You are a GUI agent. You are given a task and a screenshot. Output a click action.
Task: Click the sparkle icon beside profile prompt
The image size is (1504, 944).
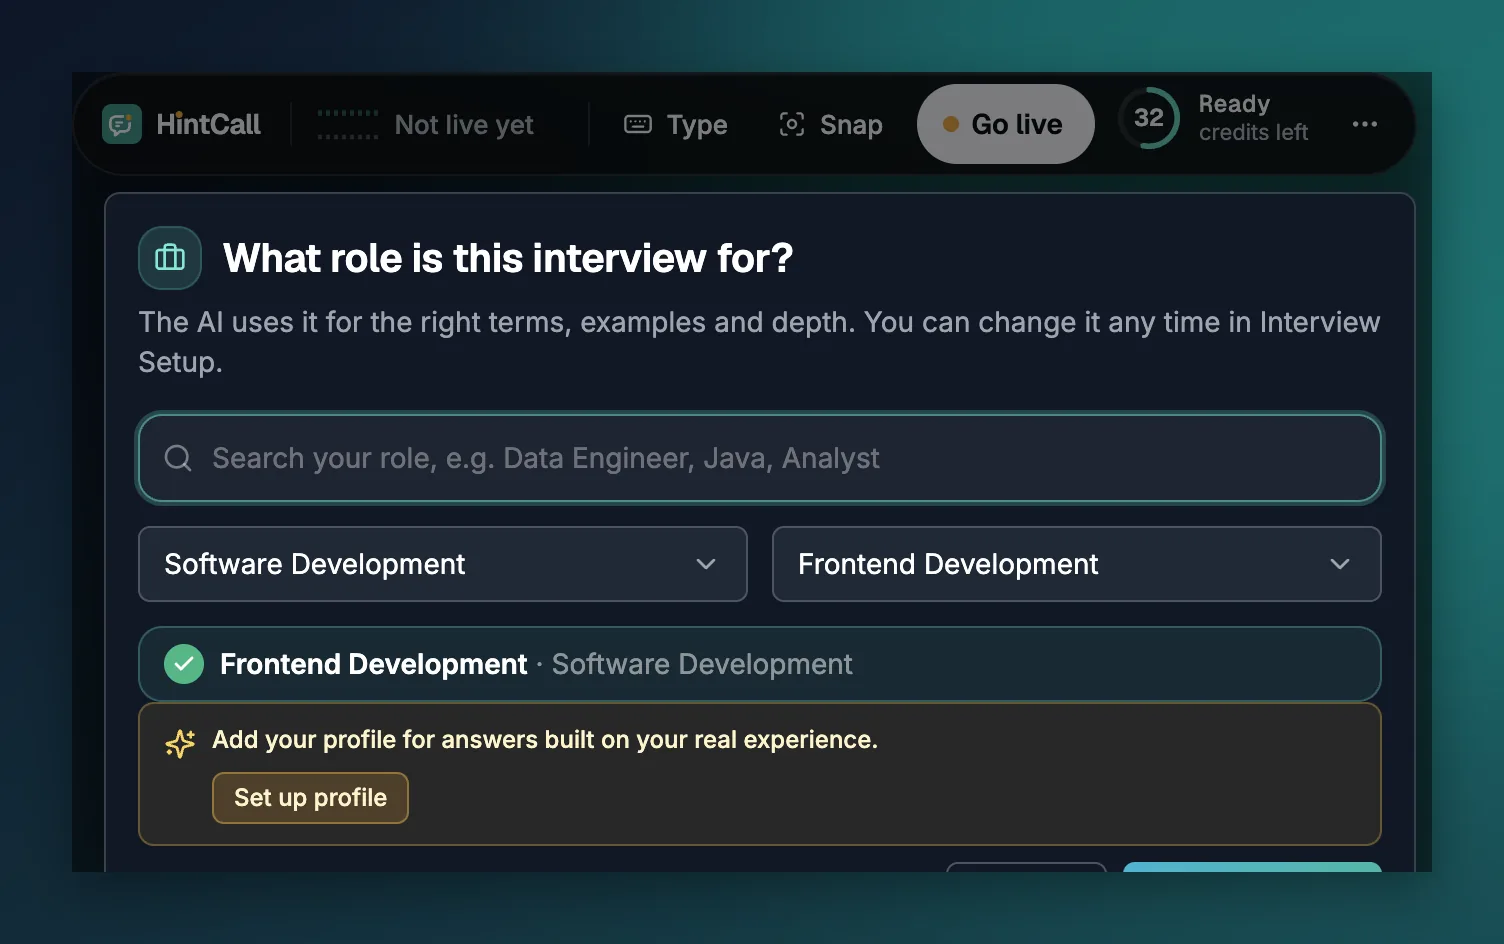pyautogui.click(x=180, y=743)
